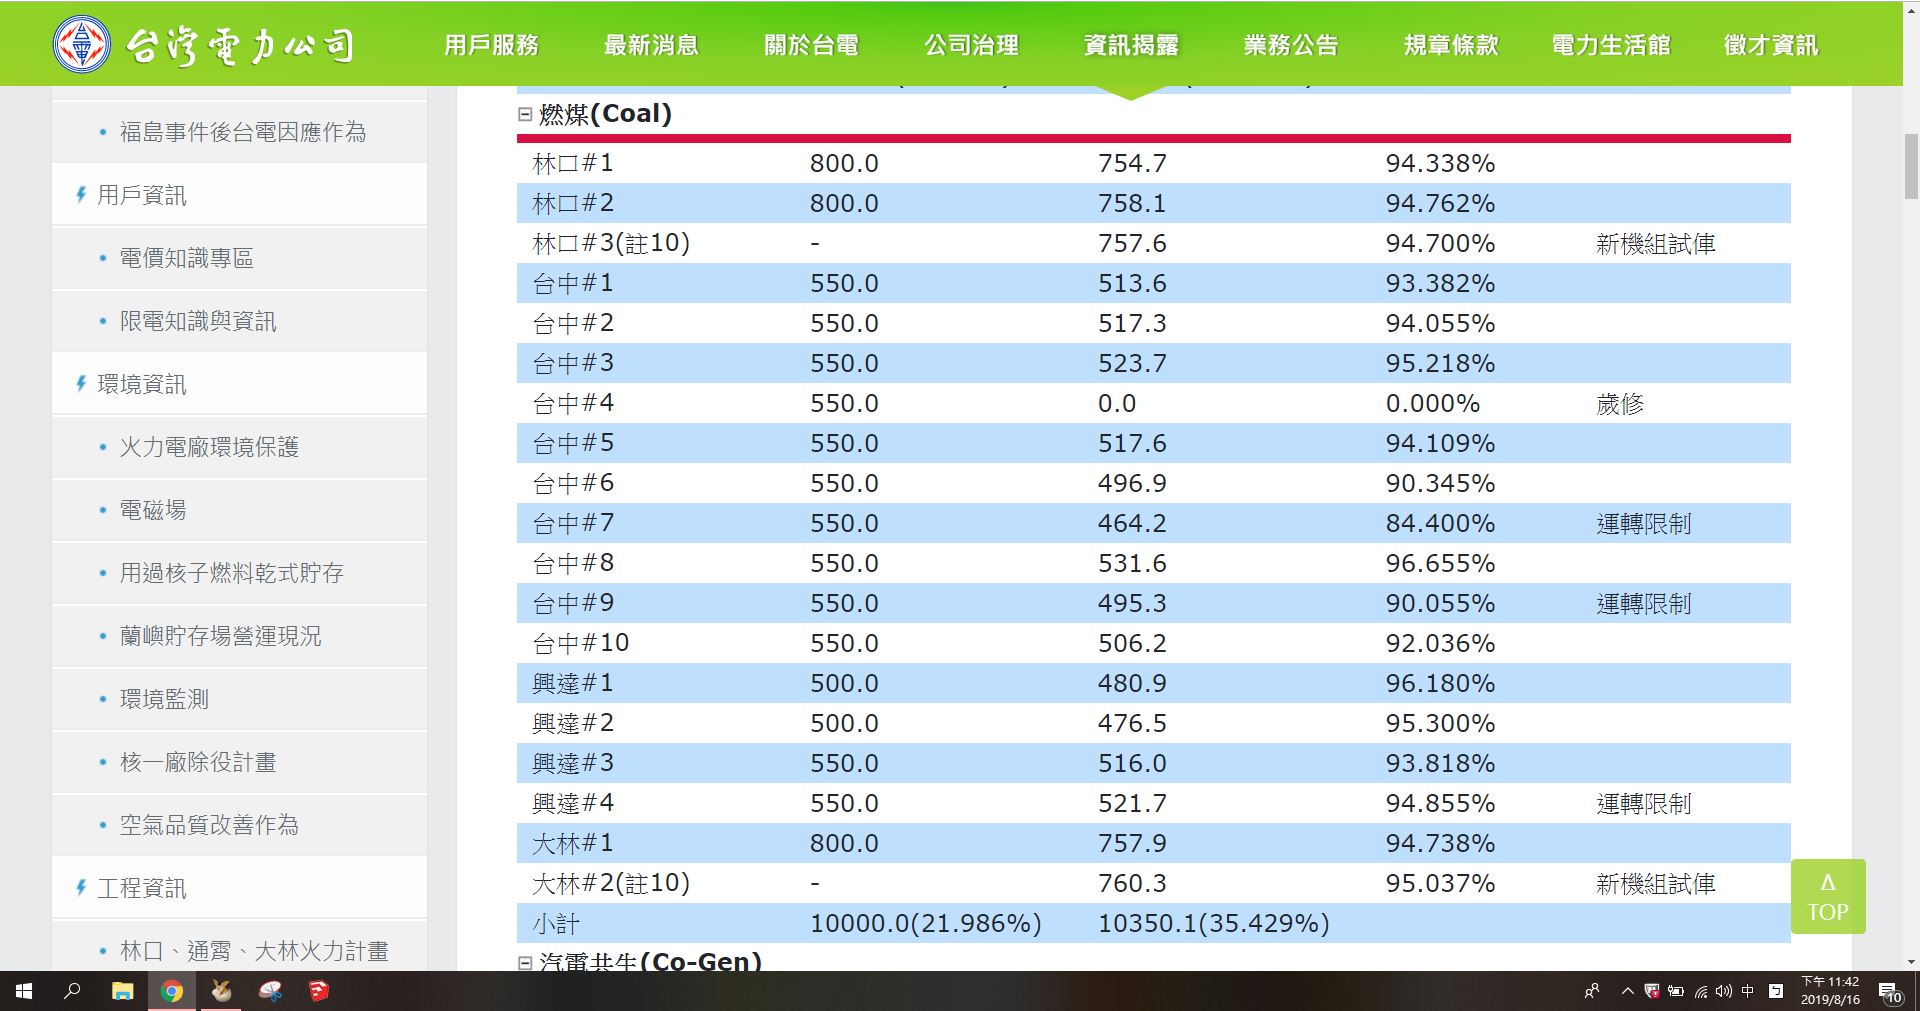The height and width of the screenshot is (1011, 1920).
Task: Select the 760.3 output for 大林#2
Action: coord(1132,883)
